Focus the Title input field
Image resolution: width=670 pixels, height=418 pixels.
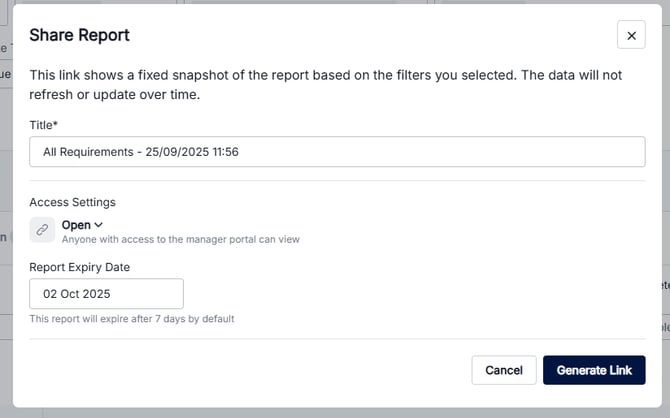337,152
